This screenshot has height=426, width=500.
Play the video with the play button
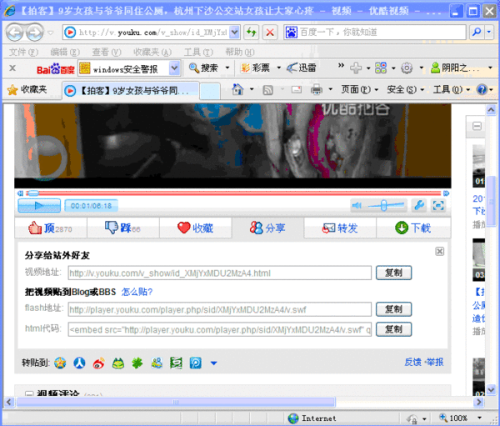39,206
